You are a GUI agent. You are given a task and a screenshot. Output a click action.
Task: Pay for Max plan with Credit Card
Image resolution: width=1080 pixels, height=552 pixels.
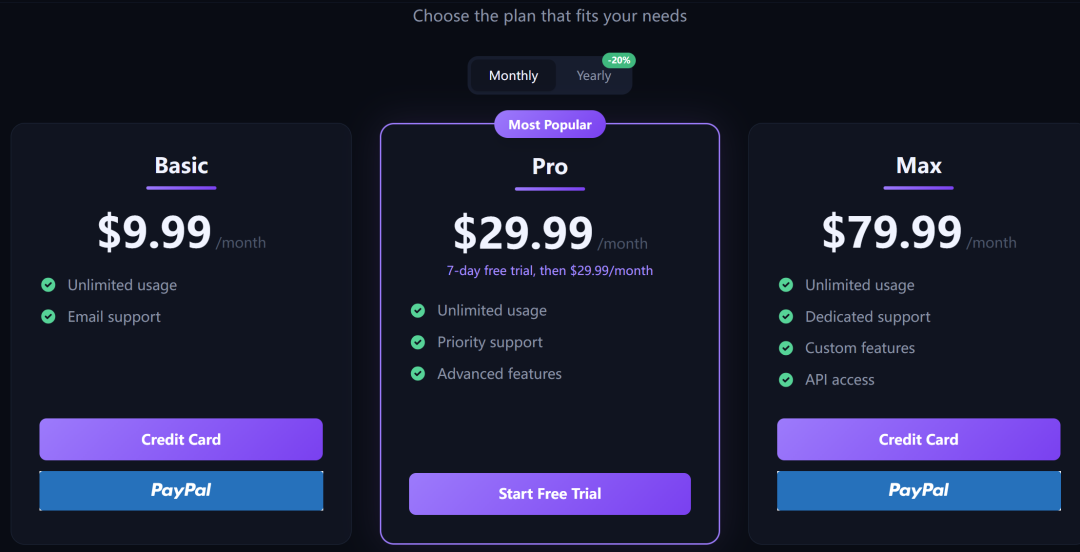pyautogui.click(x=918, y=439)
